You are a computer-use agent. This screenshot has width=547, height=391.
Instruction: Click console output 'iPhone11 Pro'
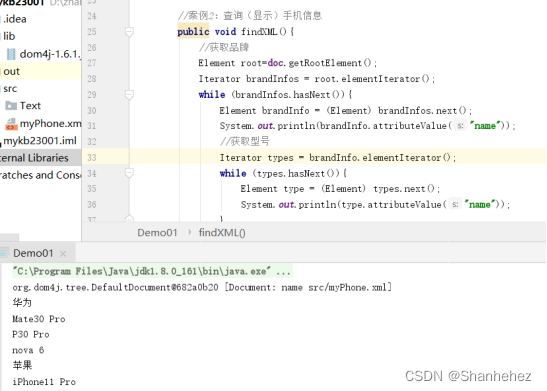[x=44, y=382]
